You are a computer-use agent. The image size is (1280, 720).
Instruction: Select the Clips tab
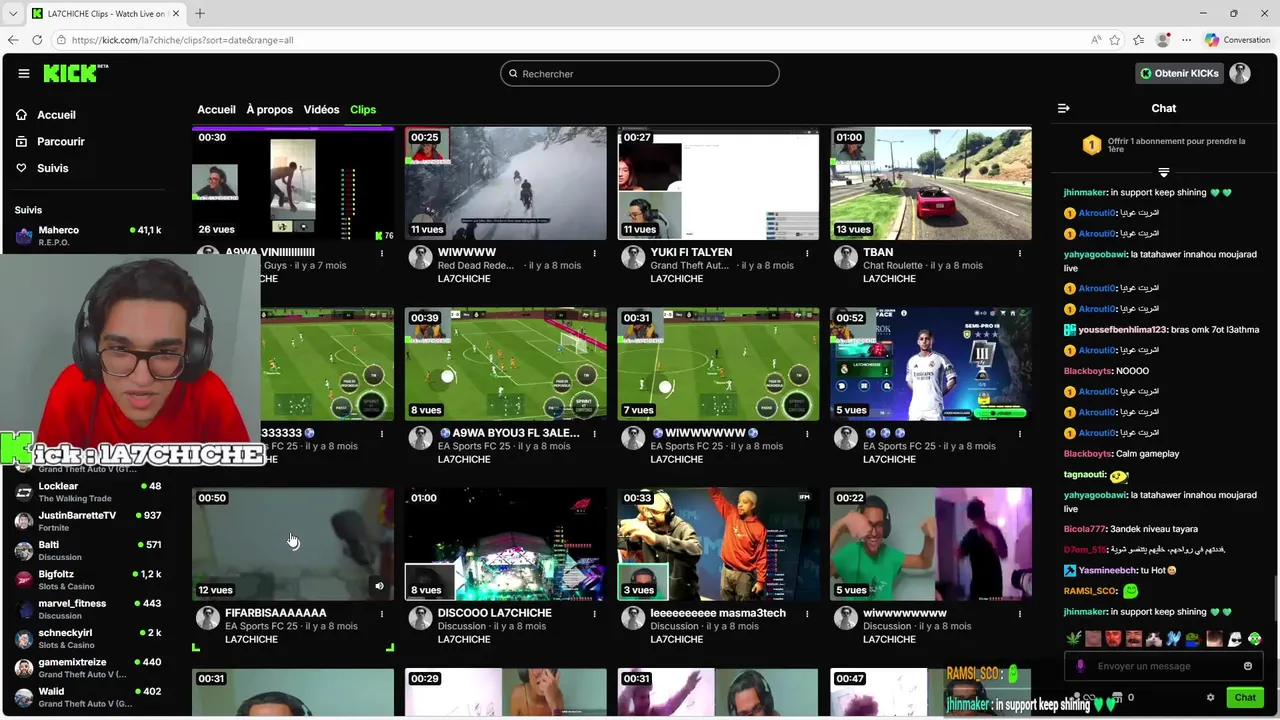363,109
